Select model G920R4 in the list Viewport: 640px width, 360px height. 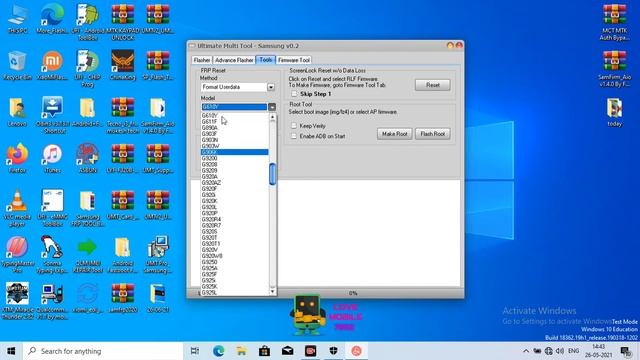235,220
